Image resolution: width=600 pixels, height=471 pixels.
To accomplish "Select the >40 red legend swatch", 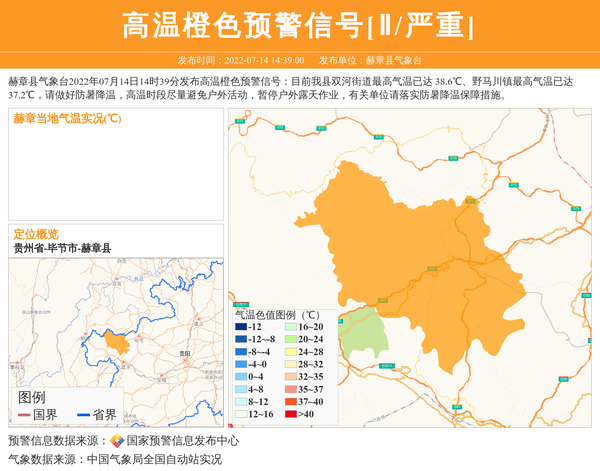I will click(286, 414).
